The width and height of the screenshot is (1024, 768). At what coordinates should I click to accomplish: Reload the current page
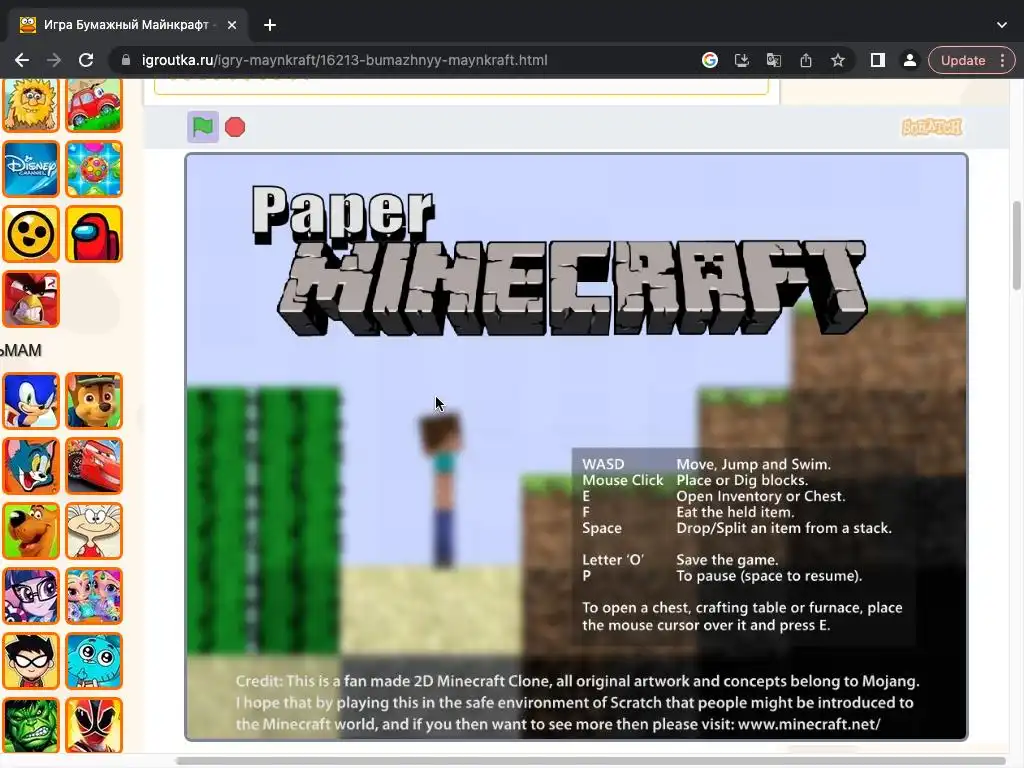(x=86, y=60)
